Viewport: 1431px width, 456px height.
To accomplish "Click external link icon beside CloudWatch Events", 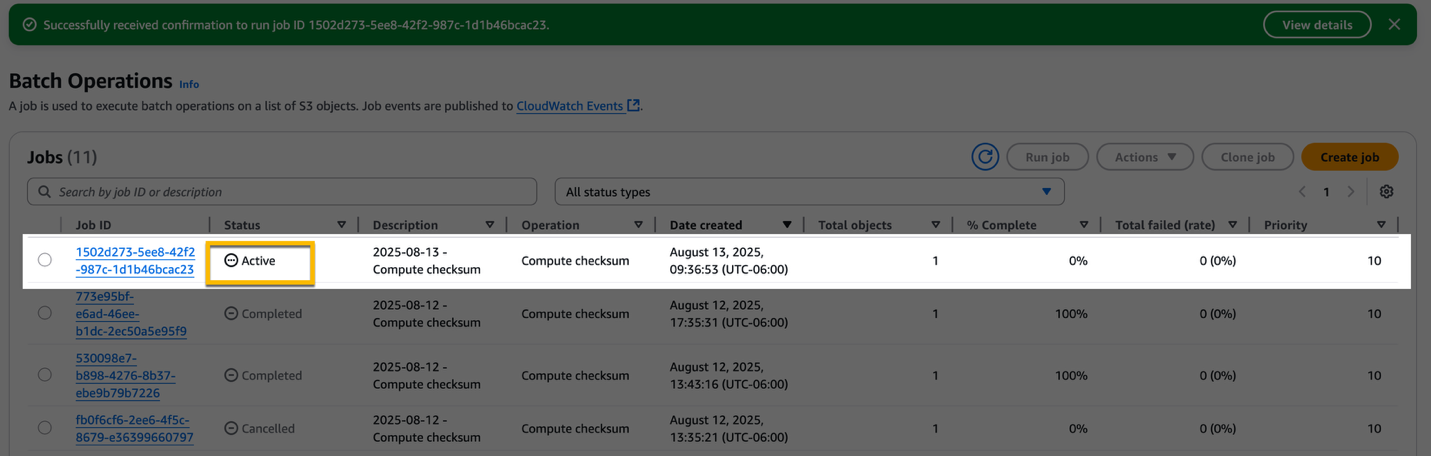I will [x=633, y=105].
